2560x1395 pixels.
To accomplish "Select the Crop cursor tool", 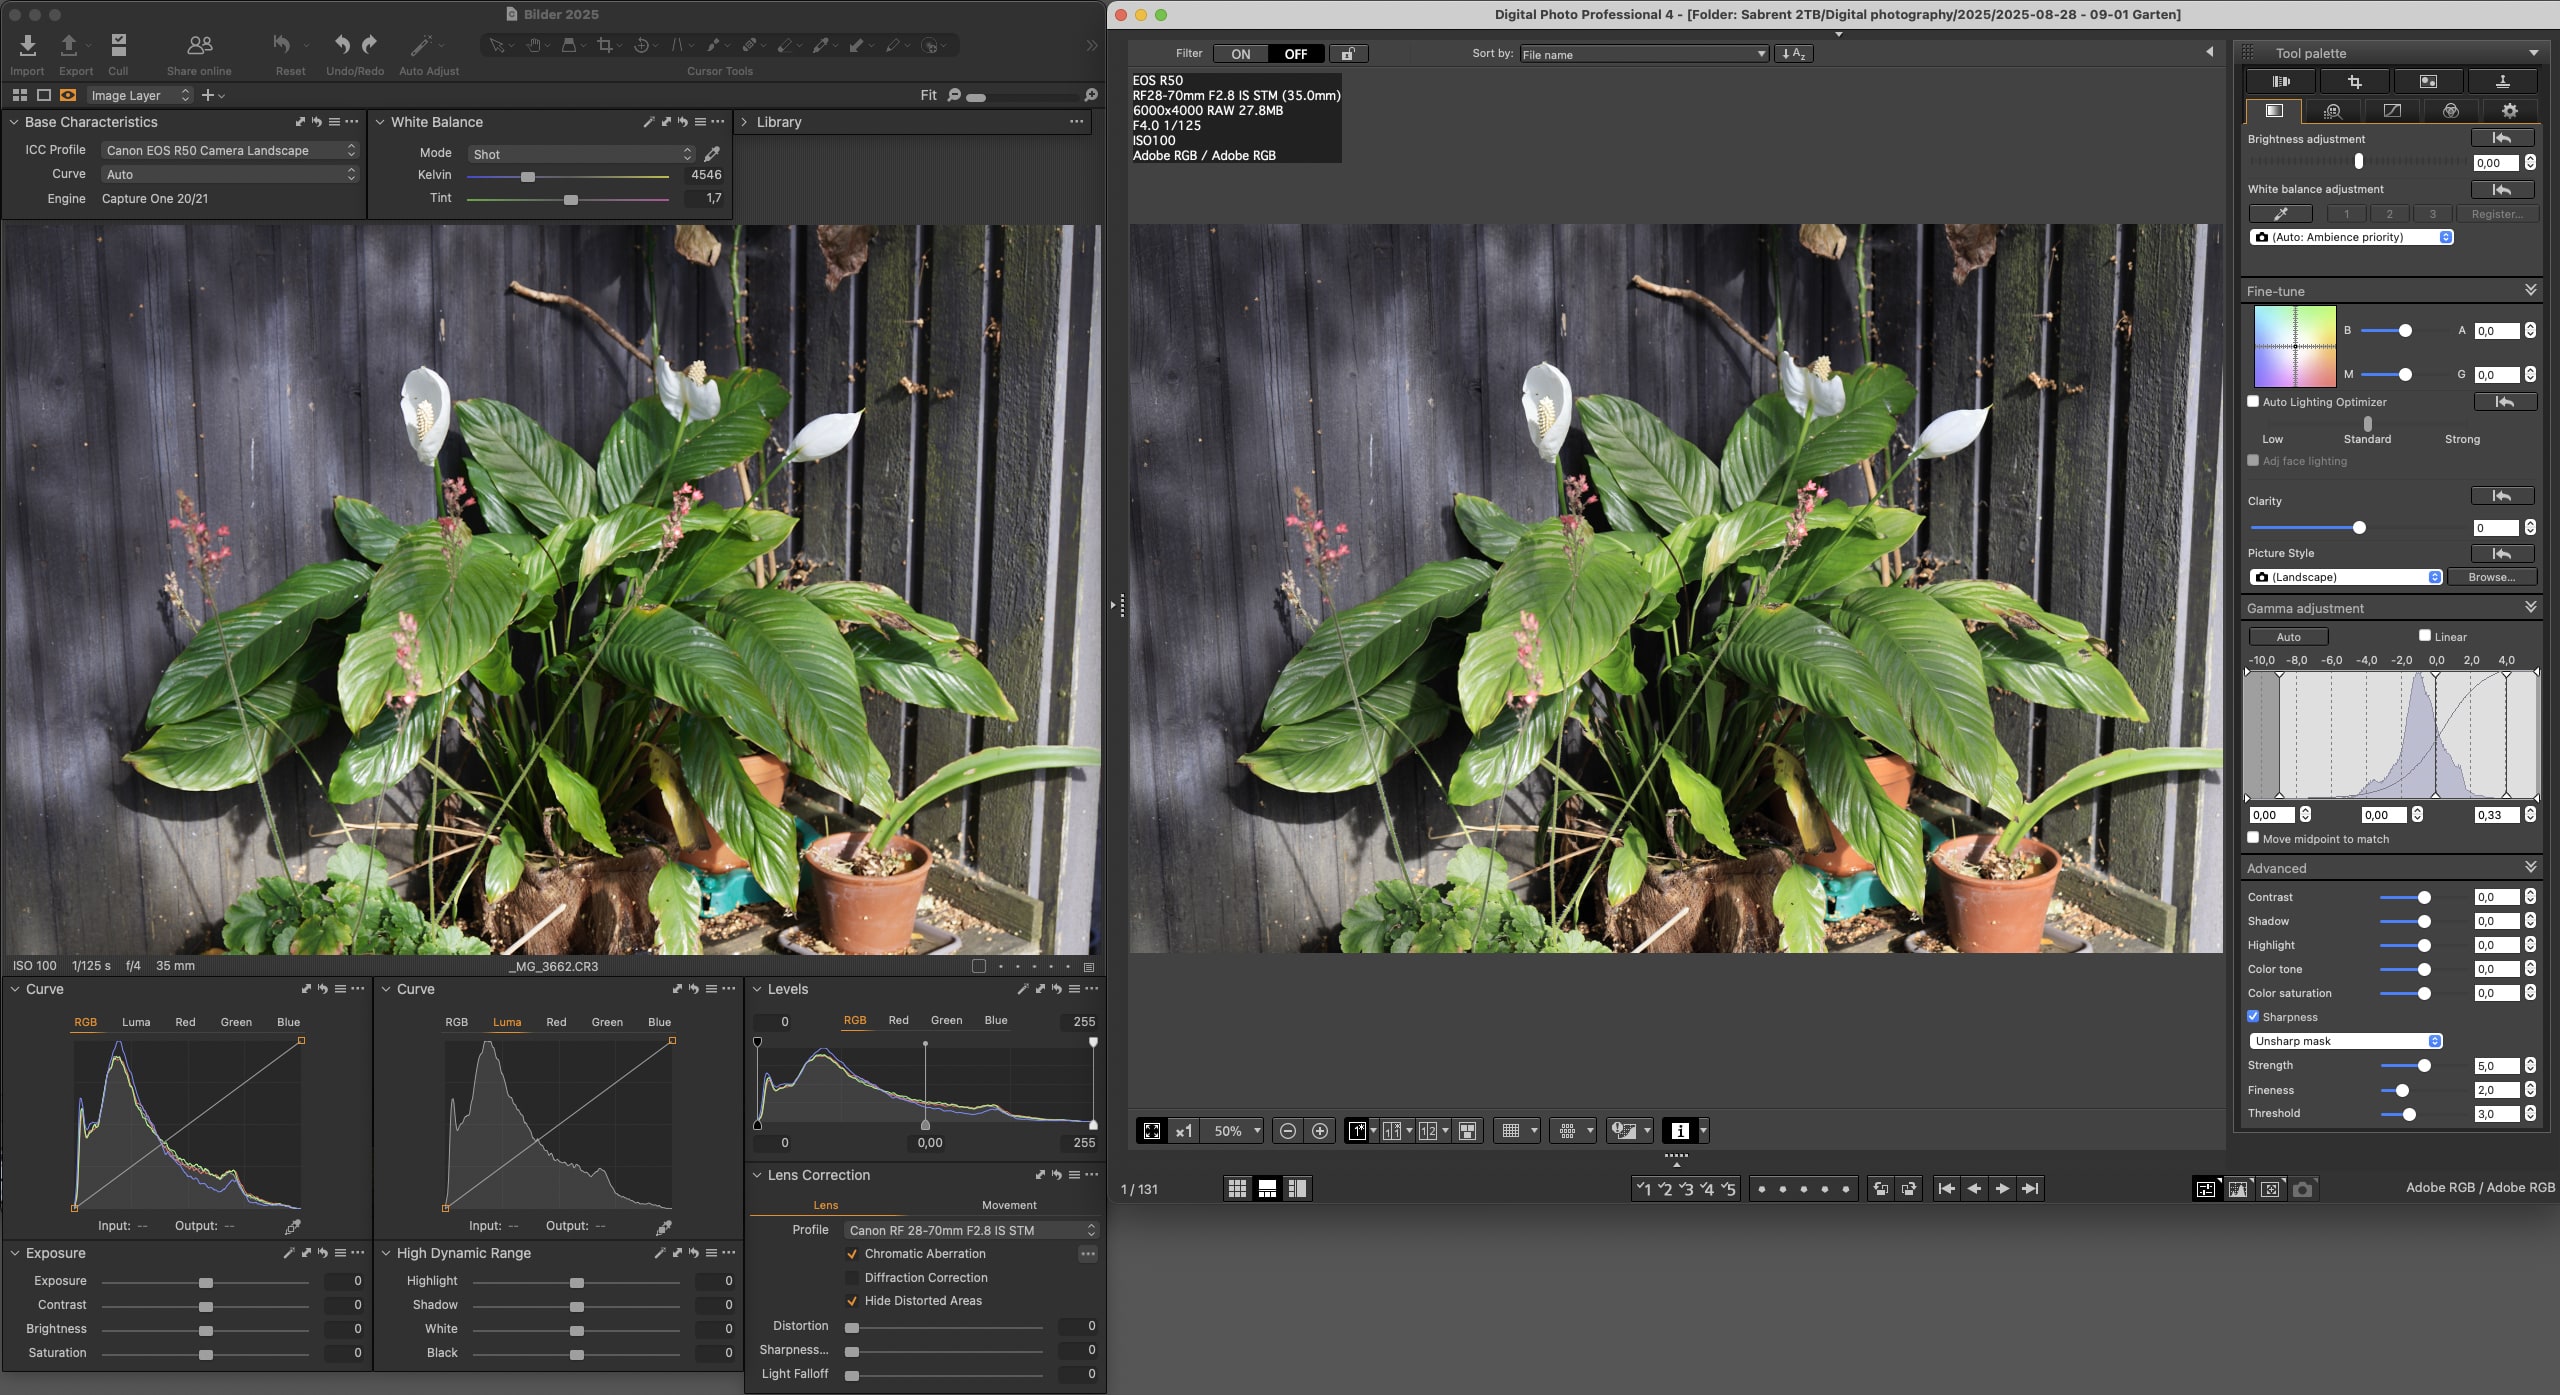I will pos(604,45).
